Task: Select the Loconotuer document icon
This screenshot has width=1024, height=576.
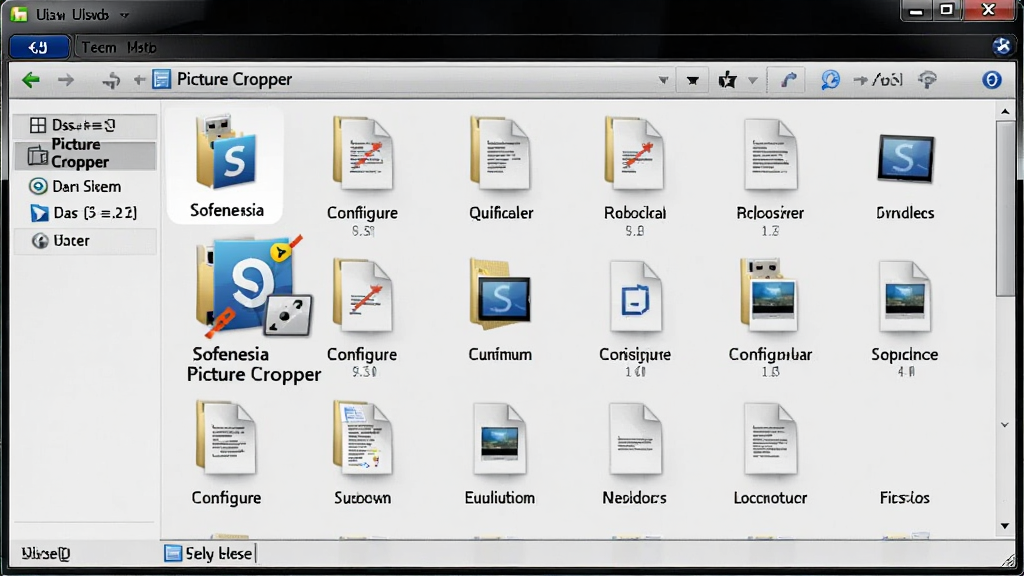Action: [x=770, y=439]
